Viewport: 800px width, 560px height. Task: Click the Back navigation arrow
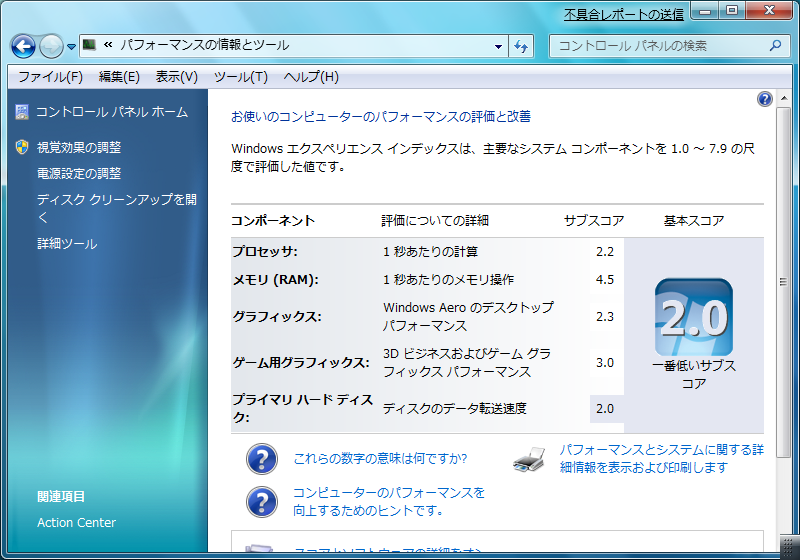(x=23, y=46)
